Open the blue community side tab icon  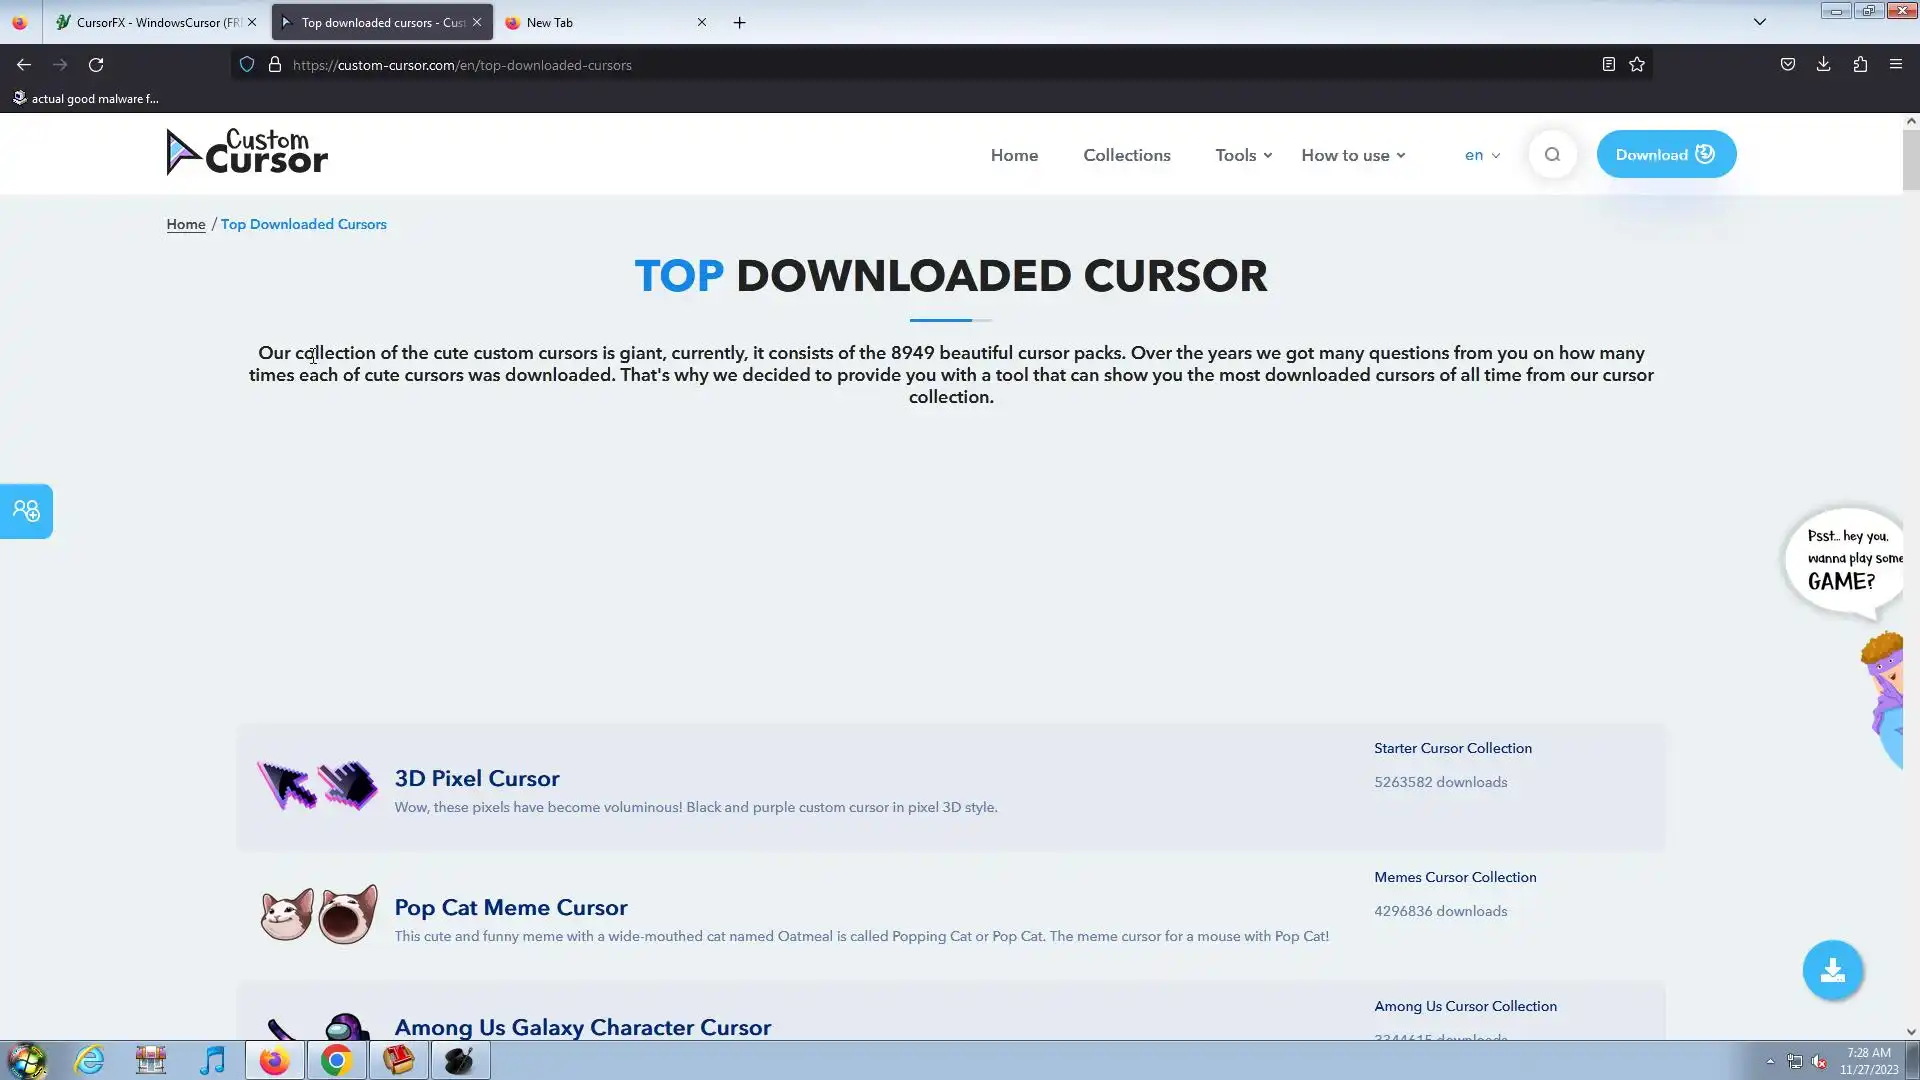coord(26,511)
